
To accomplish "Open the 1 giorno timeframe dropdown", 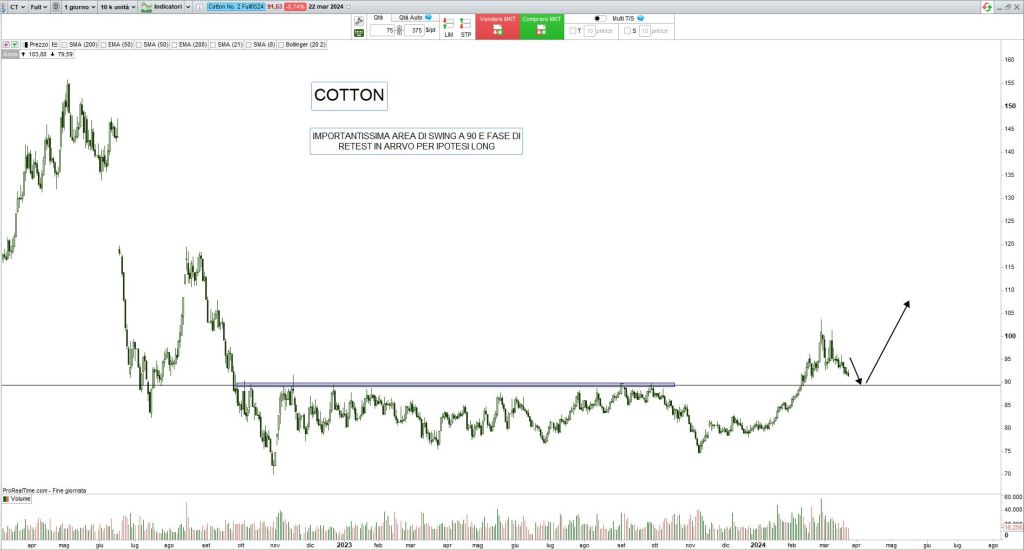I will coord(80,7).
